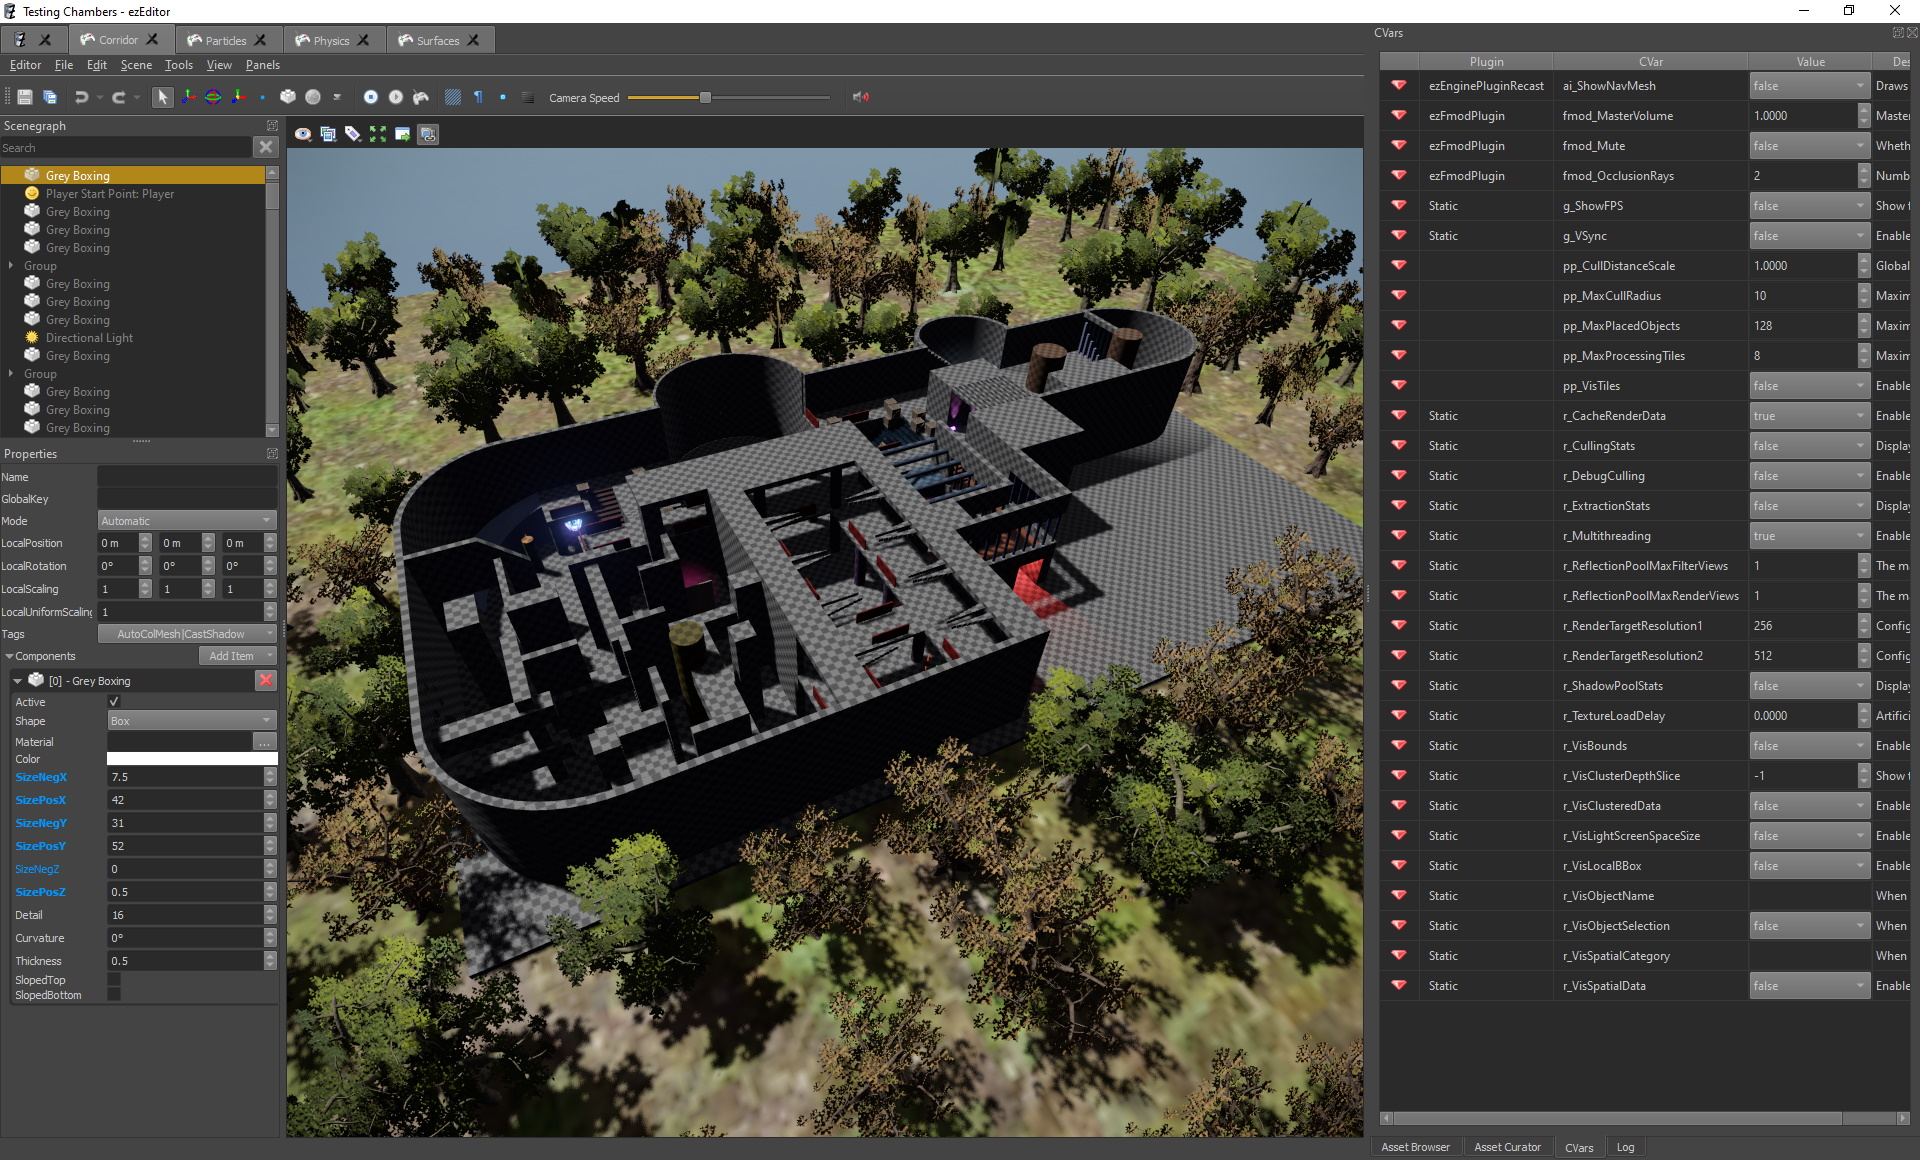This screenshot has height=1160, width=1920.
Task: Switch to the Asset Browser panel tab
Action: coord(1415,1147)
